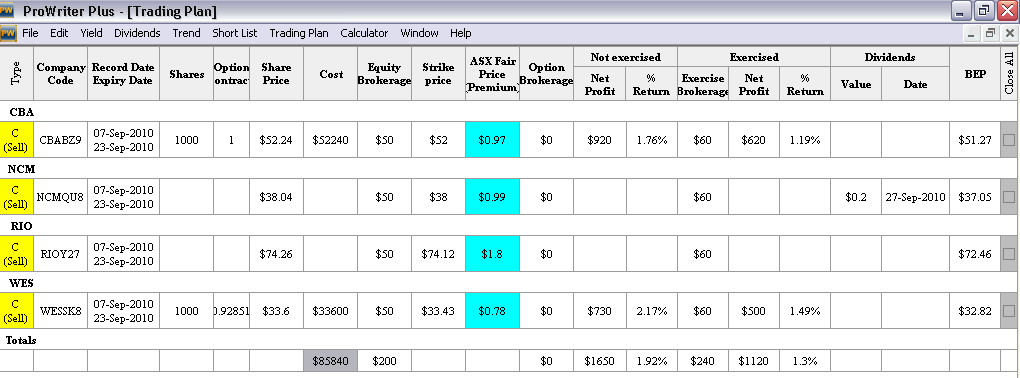Click the BEP column header
This screenshot has width=1020, height=378.
(x=975, y=74)
